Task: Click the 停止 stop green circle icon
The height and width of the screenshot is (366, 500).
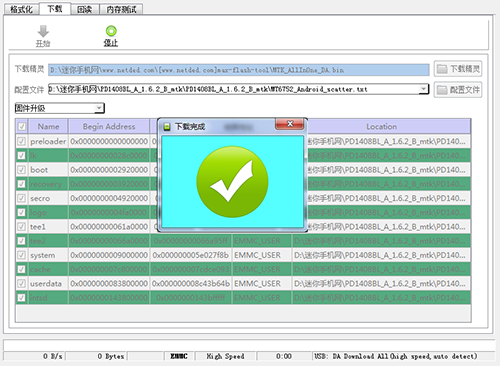Action: click(x=111, y=31)
